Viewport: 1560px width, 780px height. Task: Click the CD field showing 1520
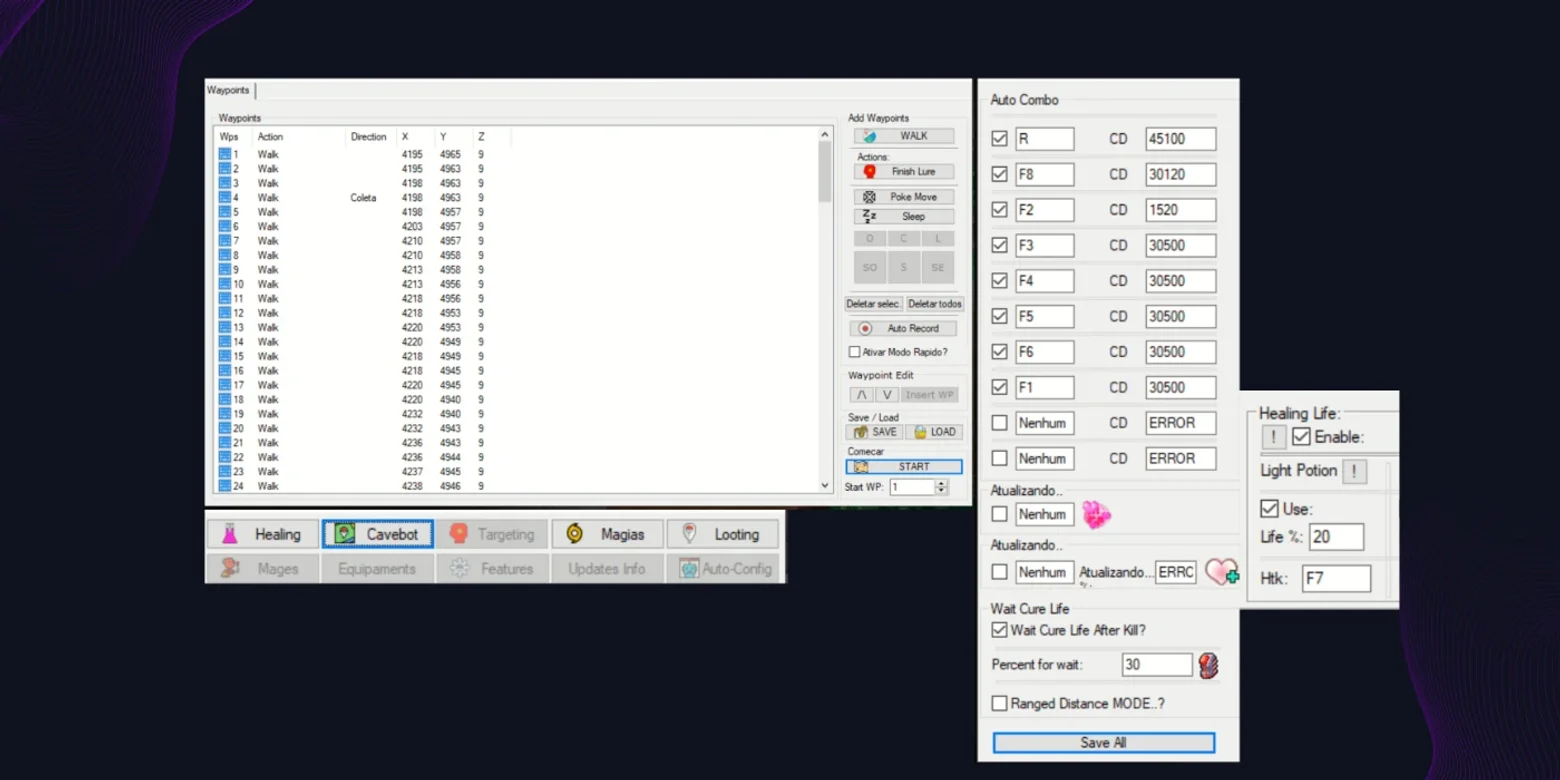pyautogui.click(x=1181, y=210)
